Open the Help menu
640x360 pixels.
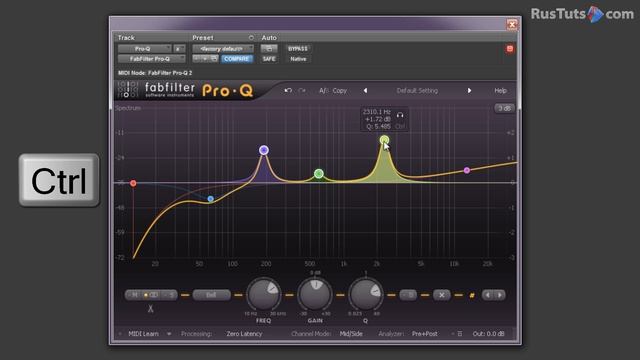click(500, 91)
